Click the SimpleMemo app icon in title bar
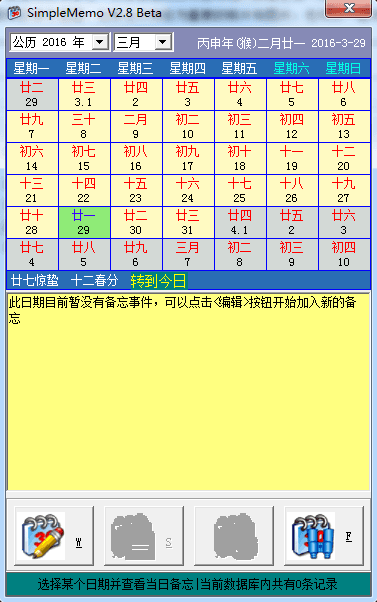 [15, 13]
